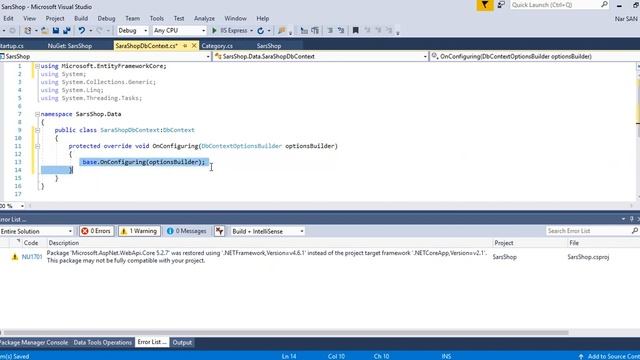Click the warning triangle icon for NU1701
Viewport: 640px width, 360px height.
pyautogui.click(x=15, y=257)
